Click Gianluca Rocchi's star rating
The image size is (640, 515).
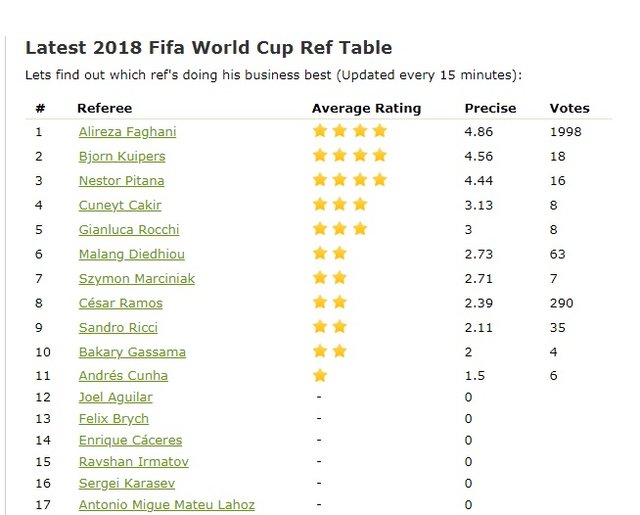(340, 229)
